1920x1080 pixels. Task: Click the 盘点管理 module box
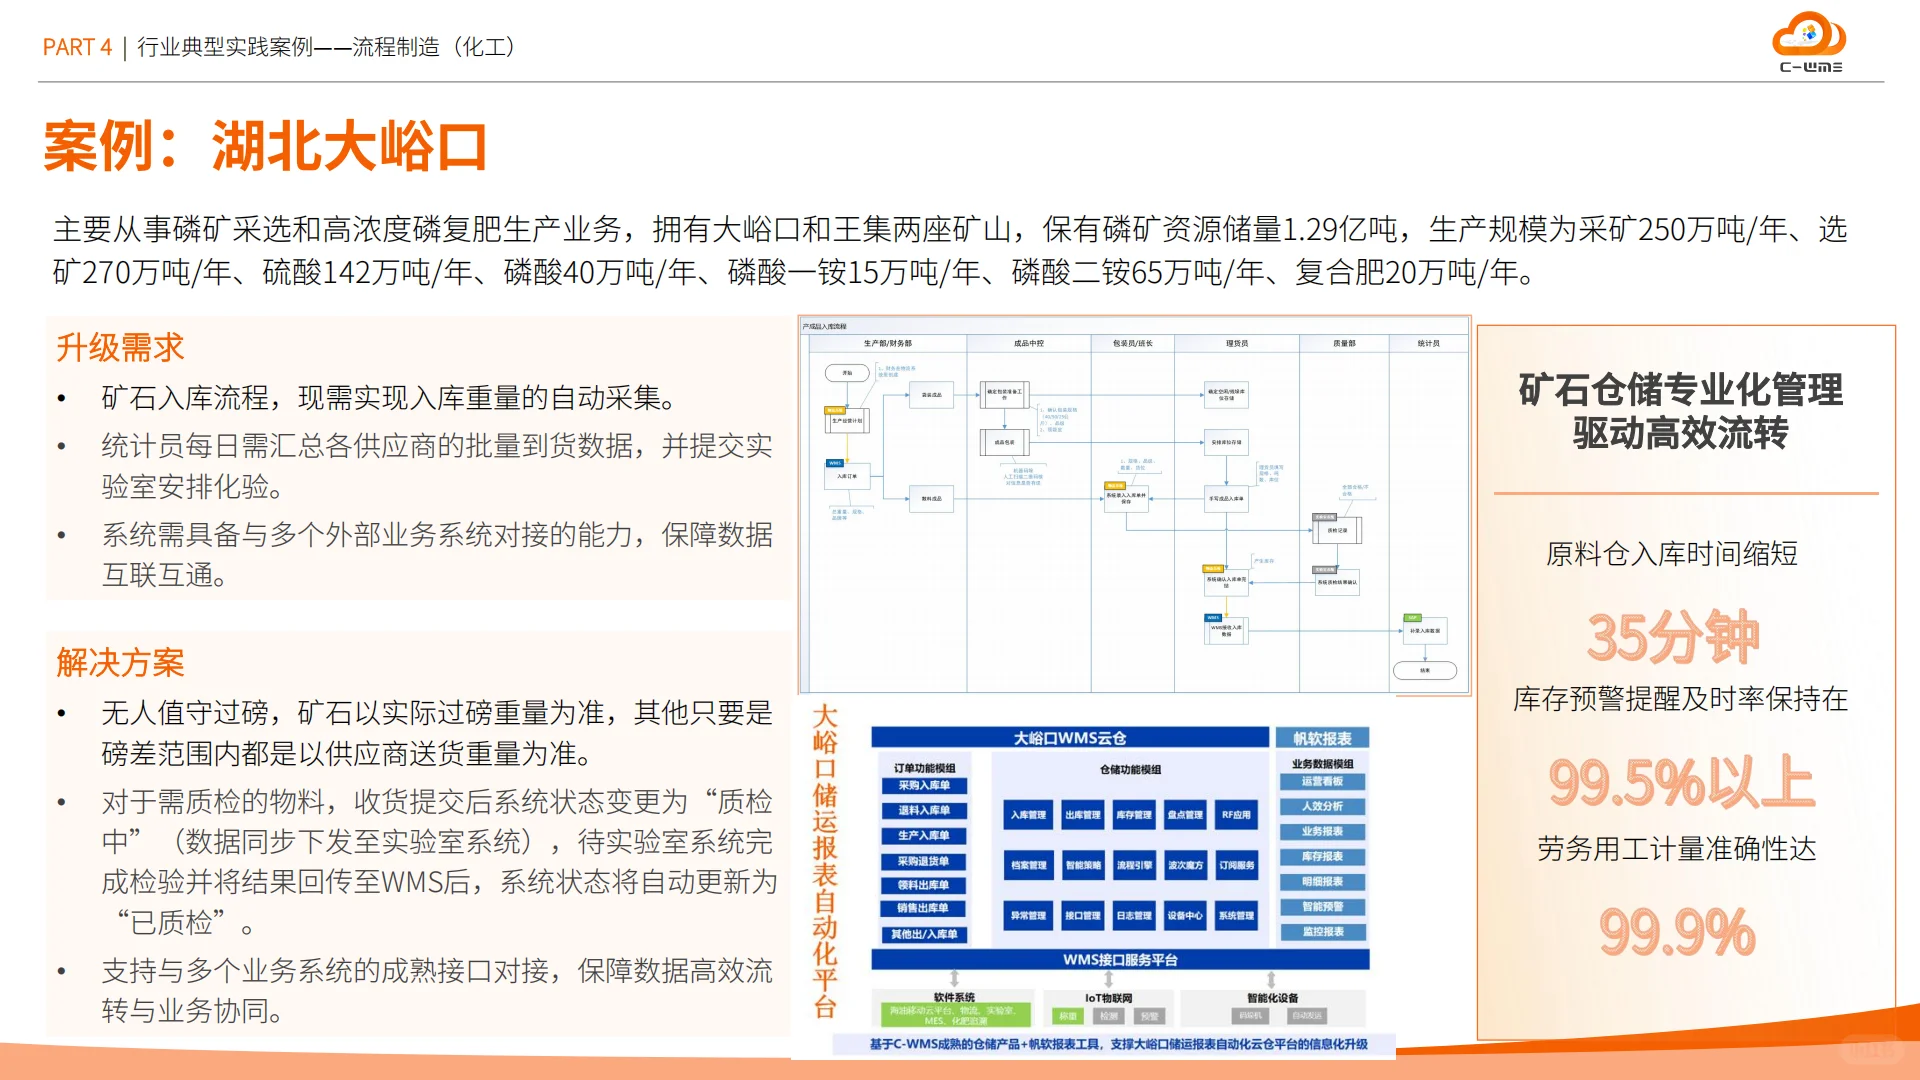1186,815
